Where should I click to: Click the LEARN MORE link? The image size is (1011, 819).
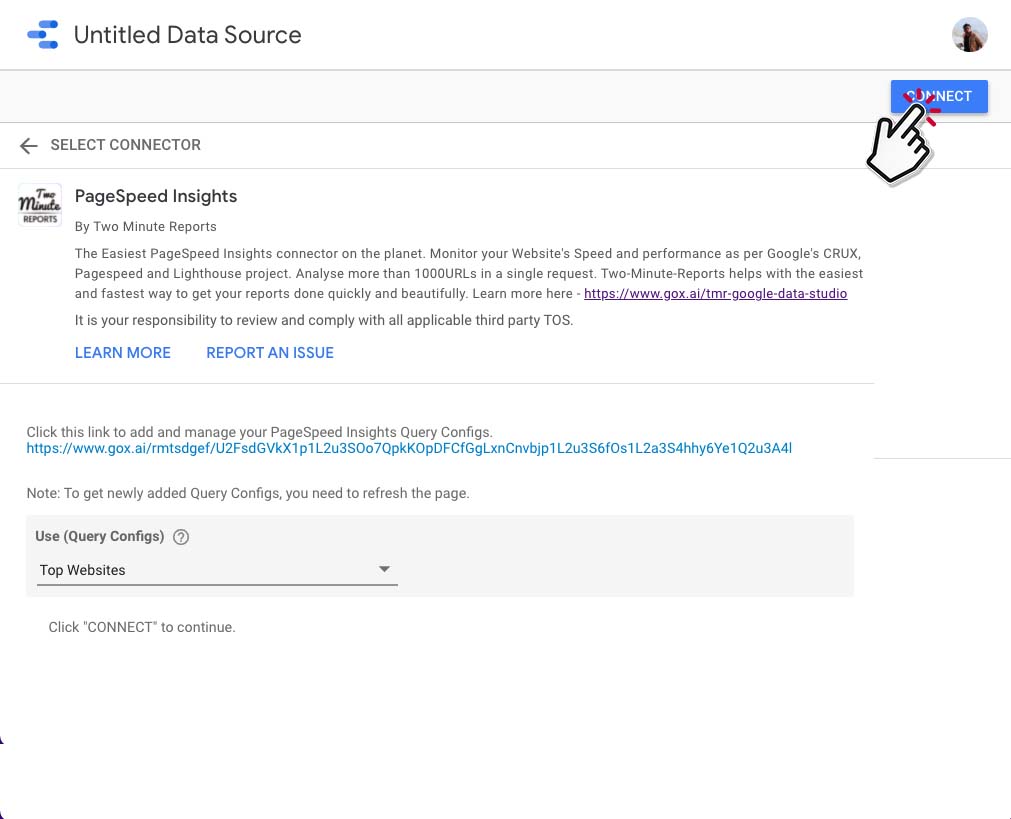(x=123, y=353)
